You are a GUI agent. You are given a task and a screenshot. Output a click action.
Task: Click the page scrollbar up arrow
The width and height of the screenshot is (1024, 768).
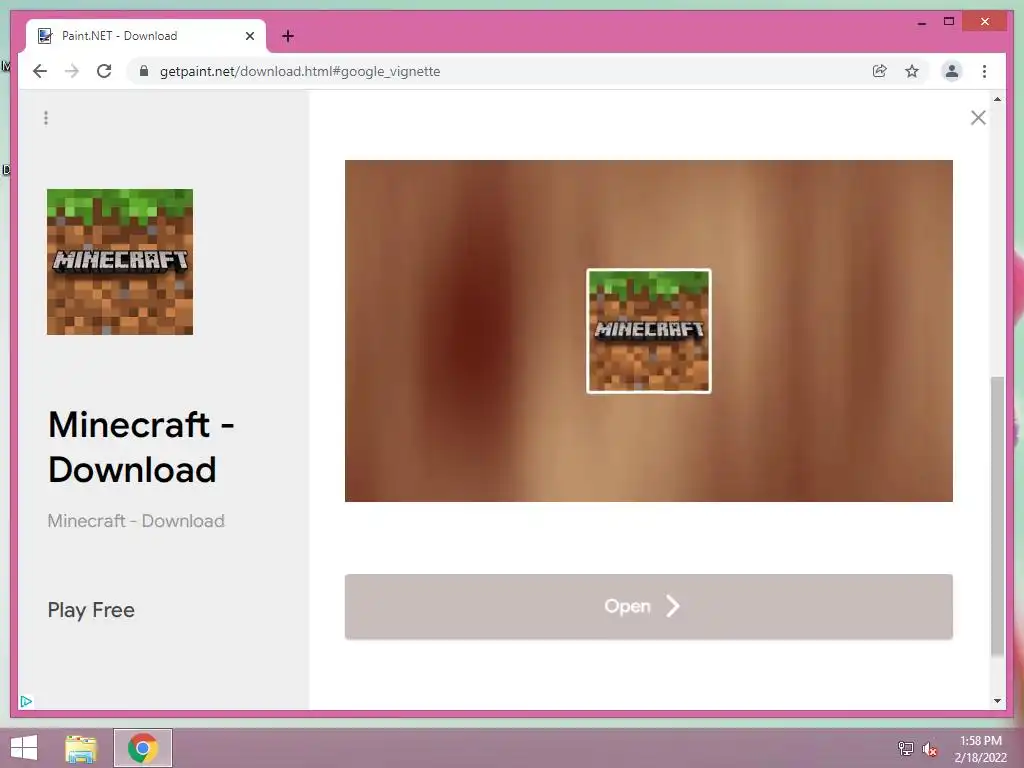pyautogui.click(x=997, y=99)
